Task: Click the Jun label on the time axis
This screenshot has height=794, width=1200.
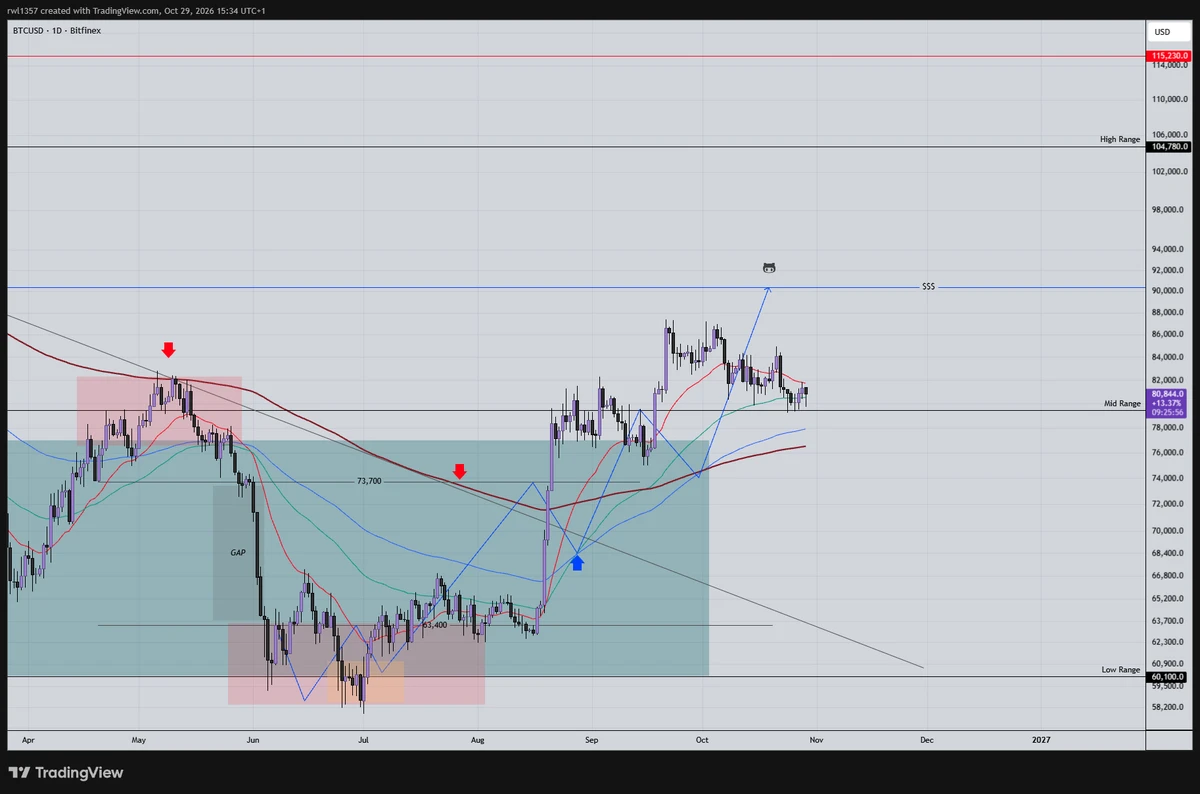Action: pyautogui.click(x=253, y=741)
